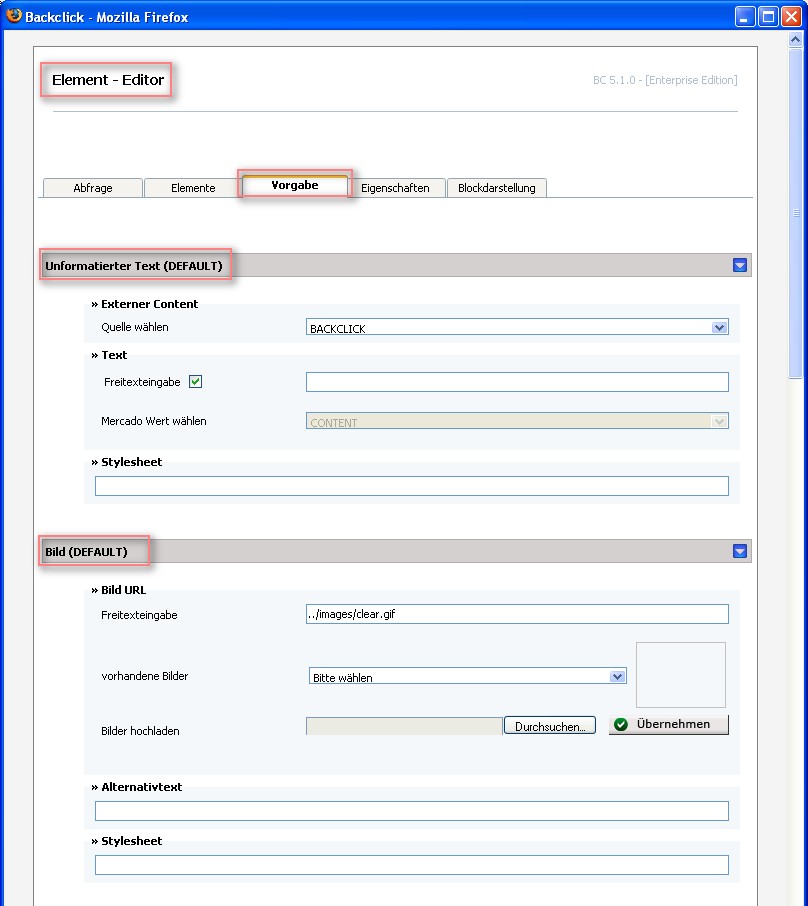Screen dimensions: 808x906
Task: Maximize the Firefox window
Action: click(x=768, y=17)
